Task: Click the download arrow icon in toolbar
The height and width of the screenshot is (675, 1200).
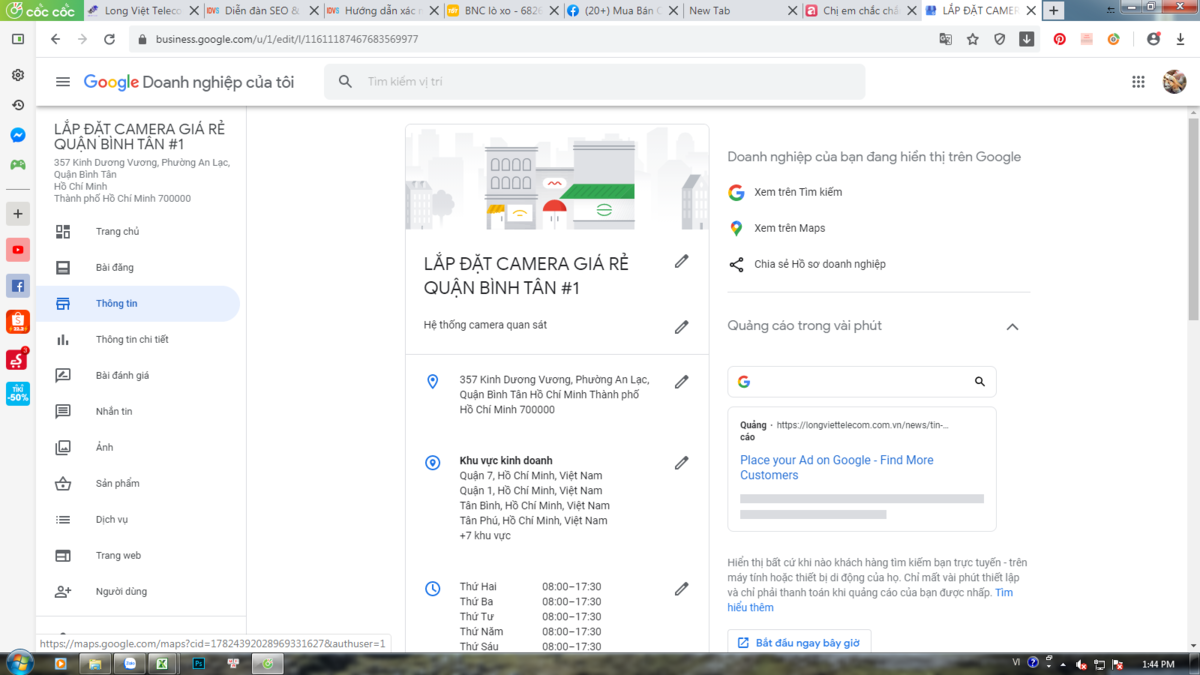Action: [1027, 39]
